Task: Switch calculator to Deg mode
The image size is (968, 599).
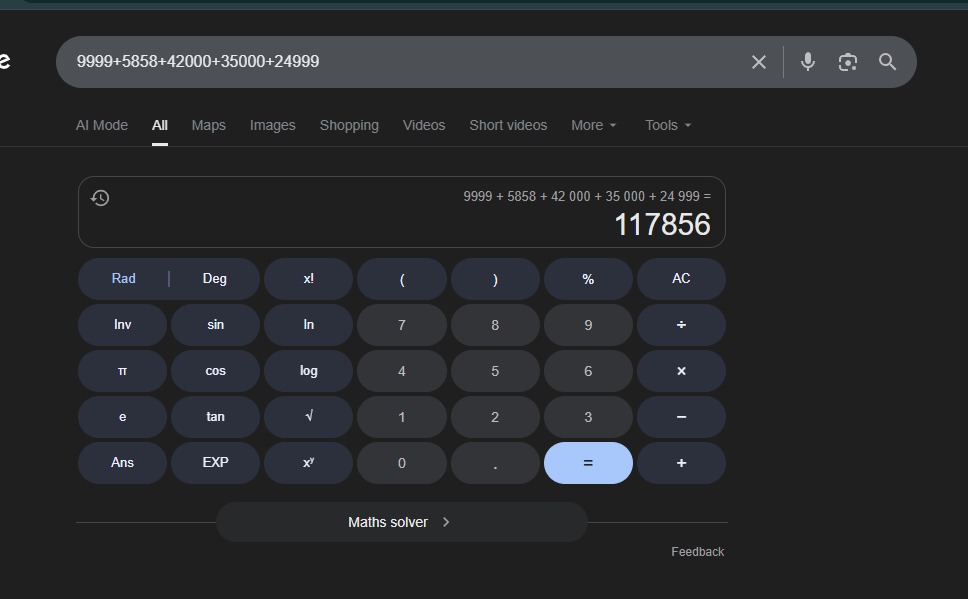Action: (x=215, y=279)
